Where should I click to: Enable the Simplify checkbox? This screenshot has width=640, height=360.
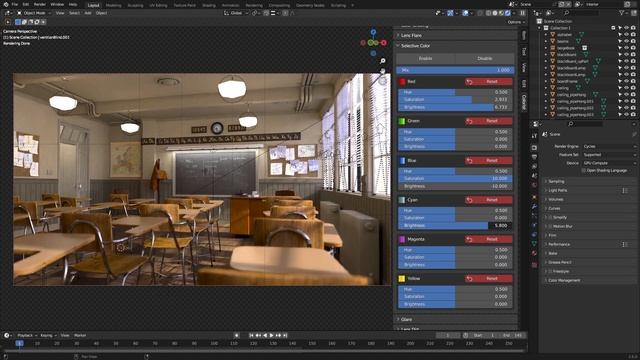(550, 217)
